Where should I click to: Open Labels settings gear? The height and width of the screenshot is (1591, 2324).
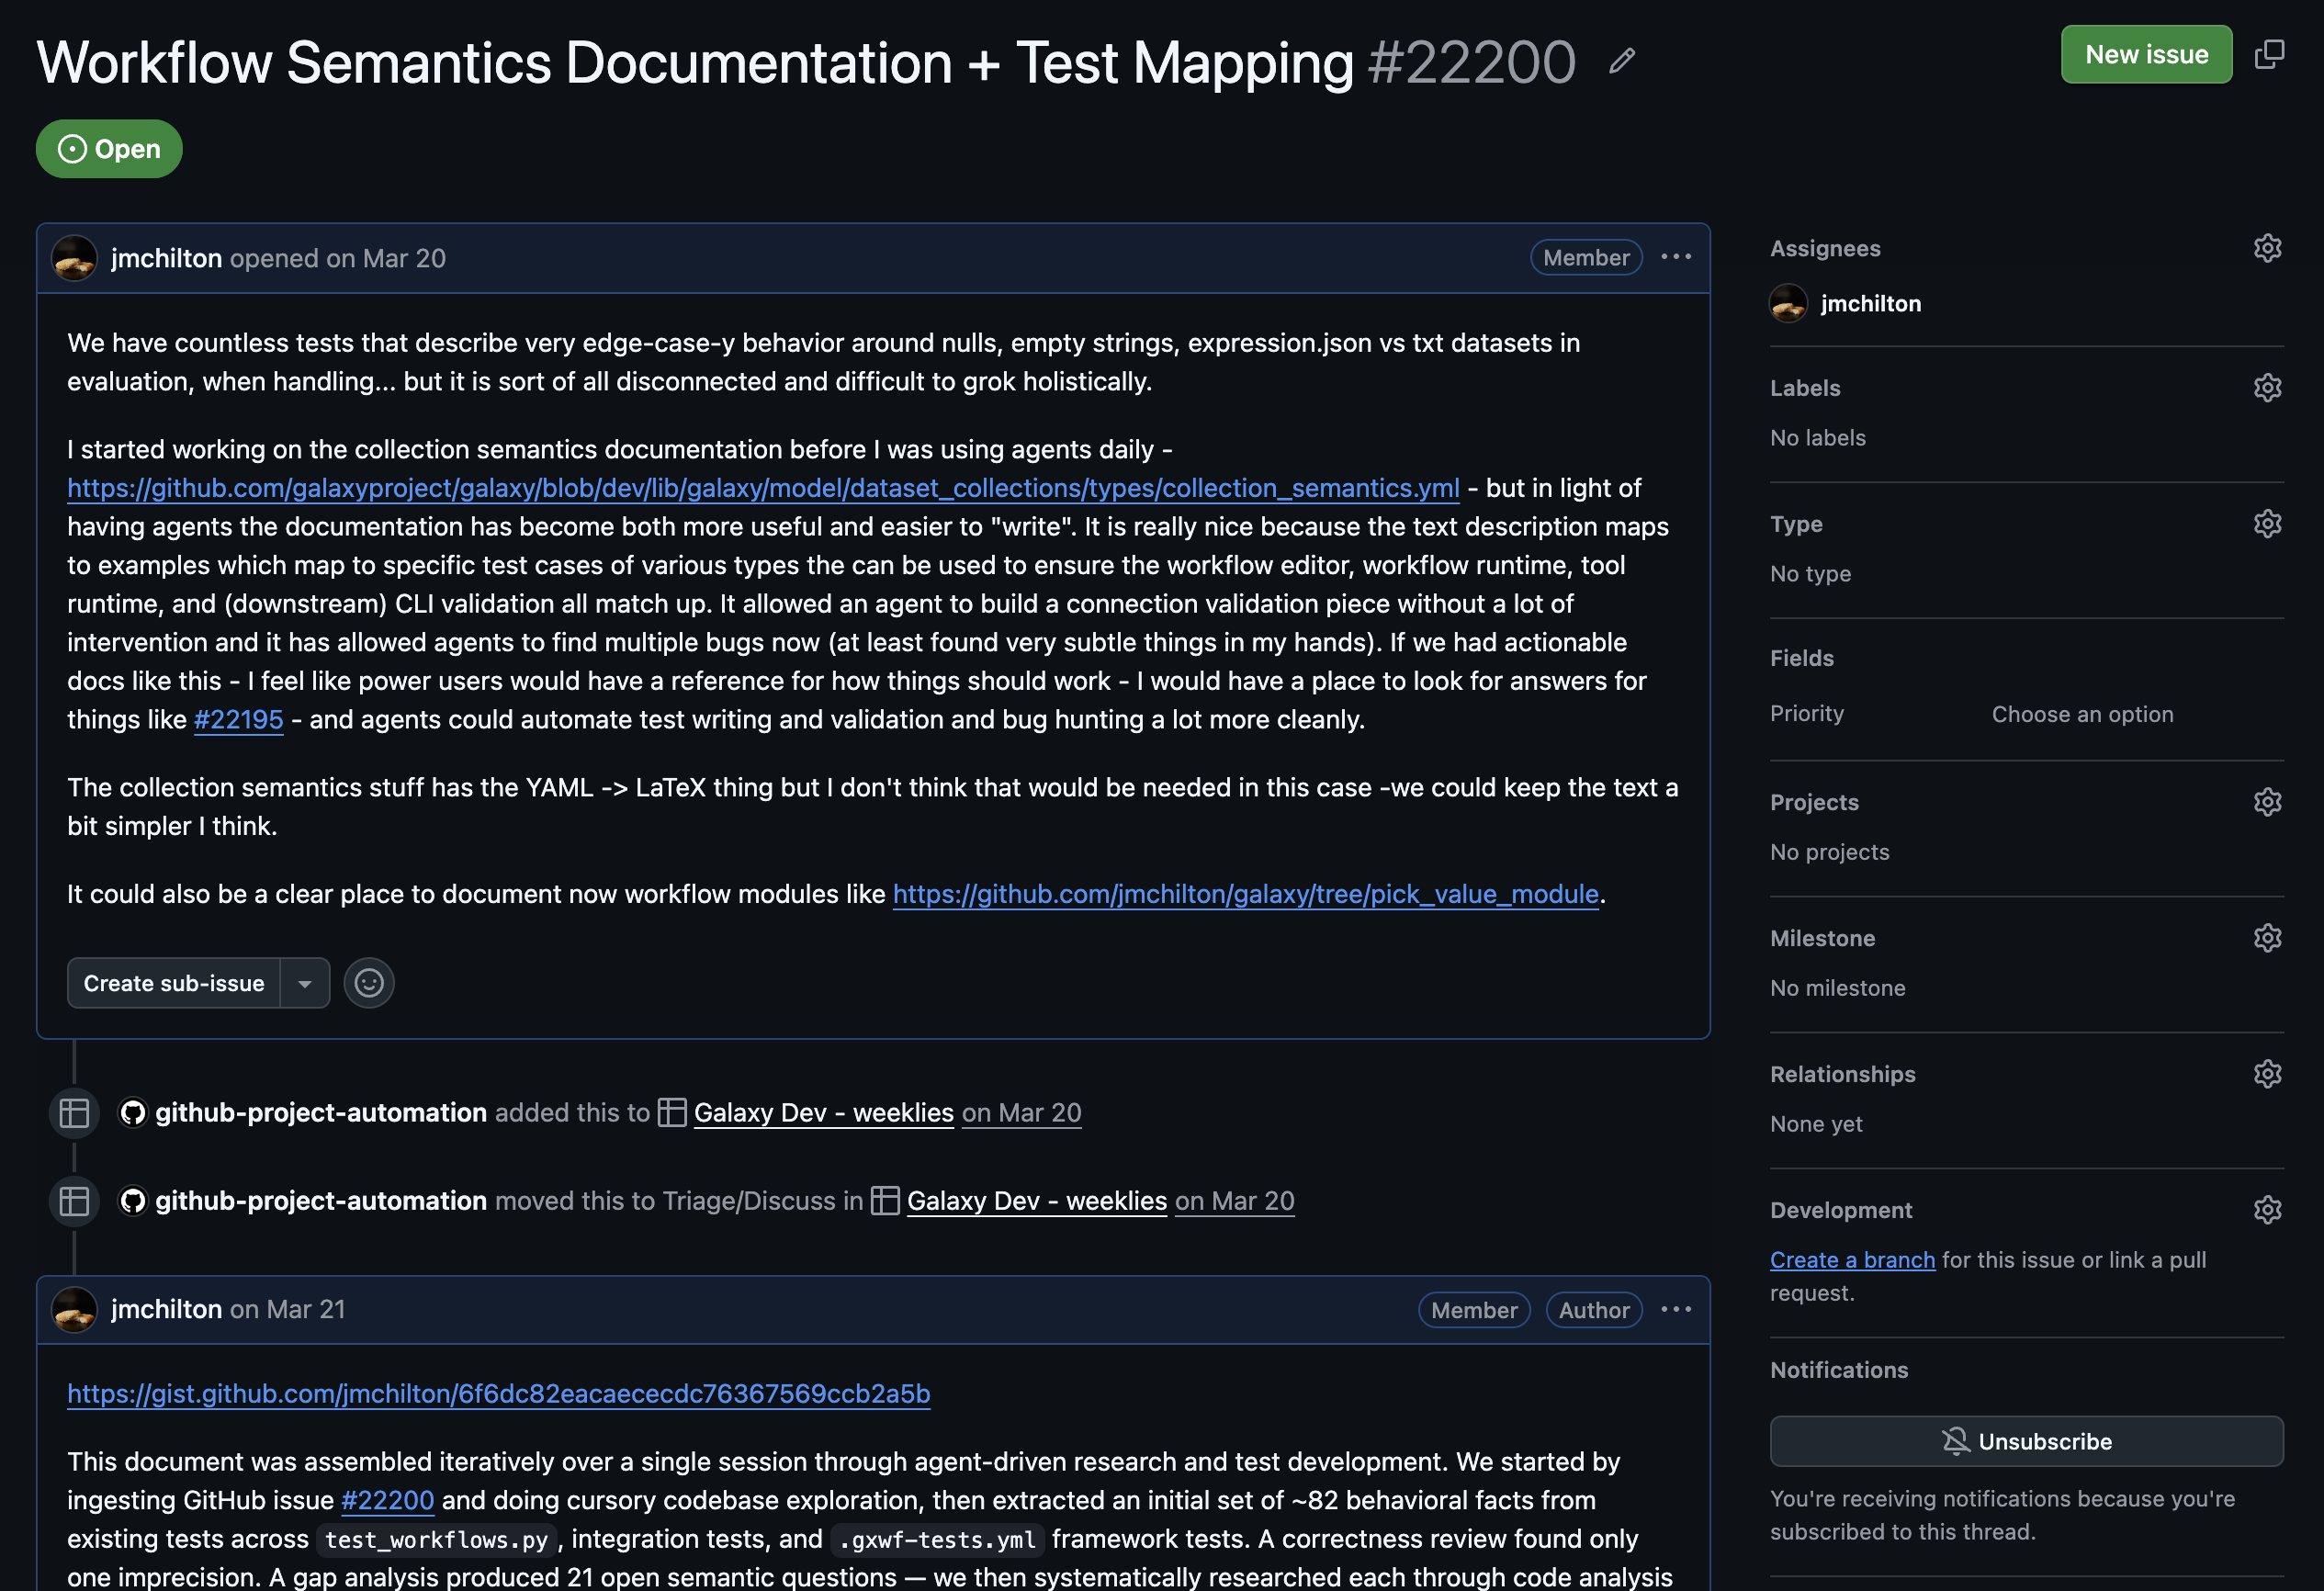[x=2267, y=388]
